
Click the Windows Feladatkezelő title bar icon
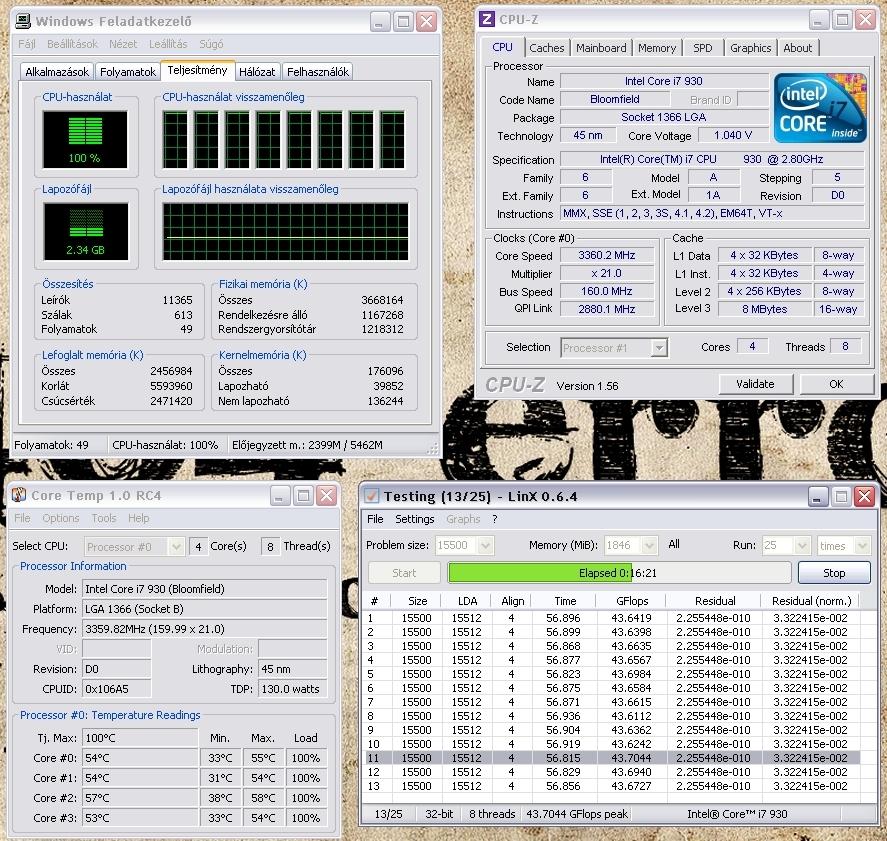point(23,21)
